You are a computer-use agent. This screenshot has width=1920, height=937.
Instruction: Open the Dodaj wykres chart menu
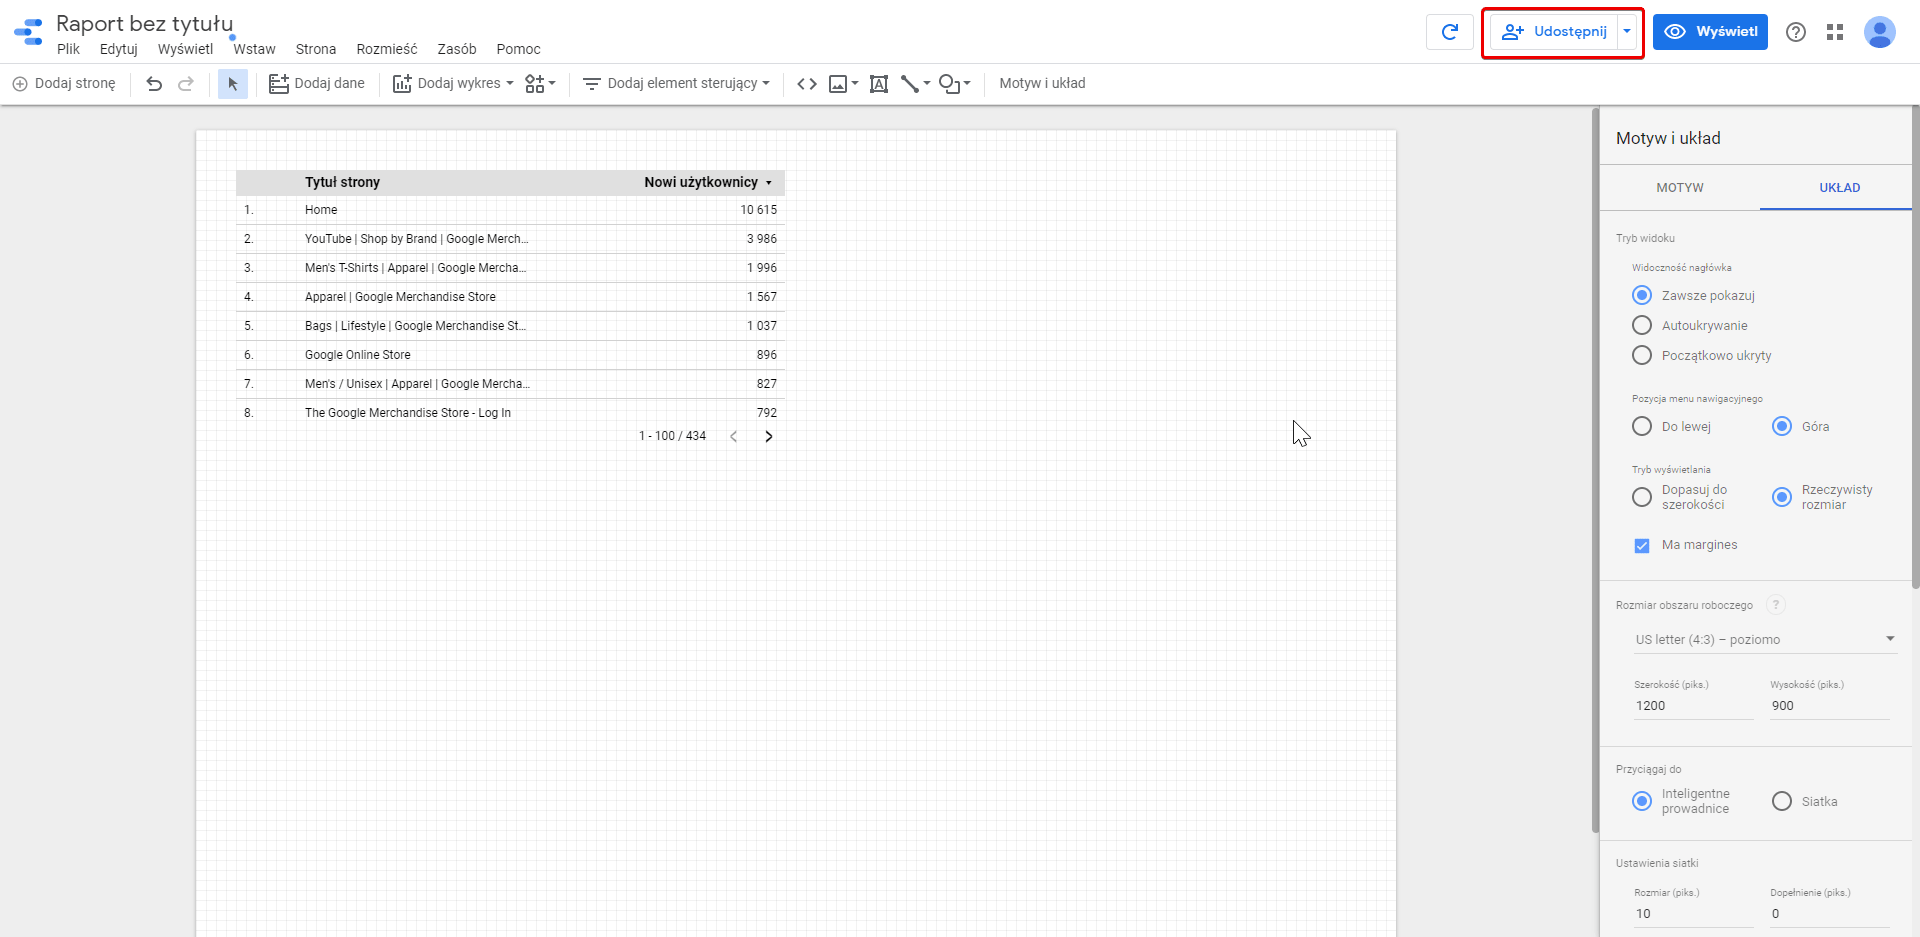pos(453,84)
